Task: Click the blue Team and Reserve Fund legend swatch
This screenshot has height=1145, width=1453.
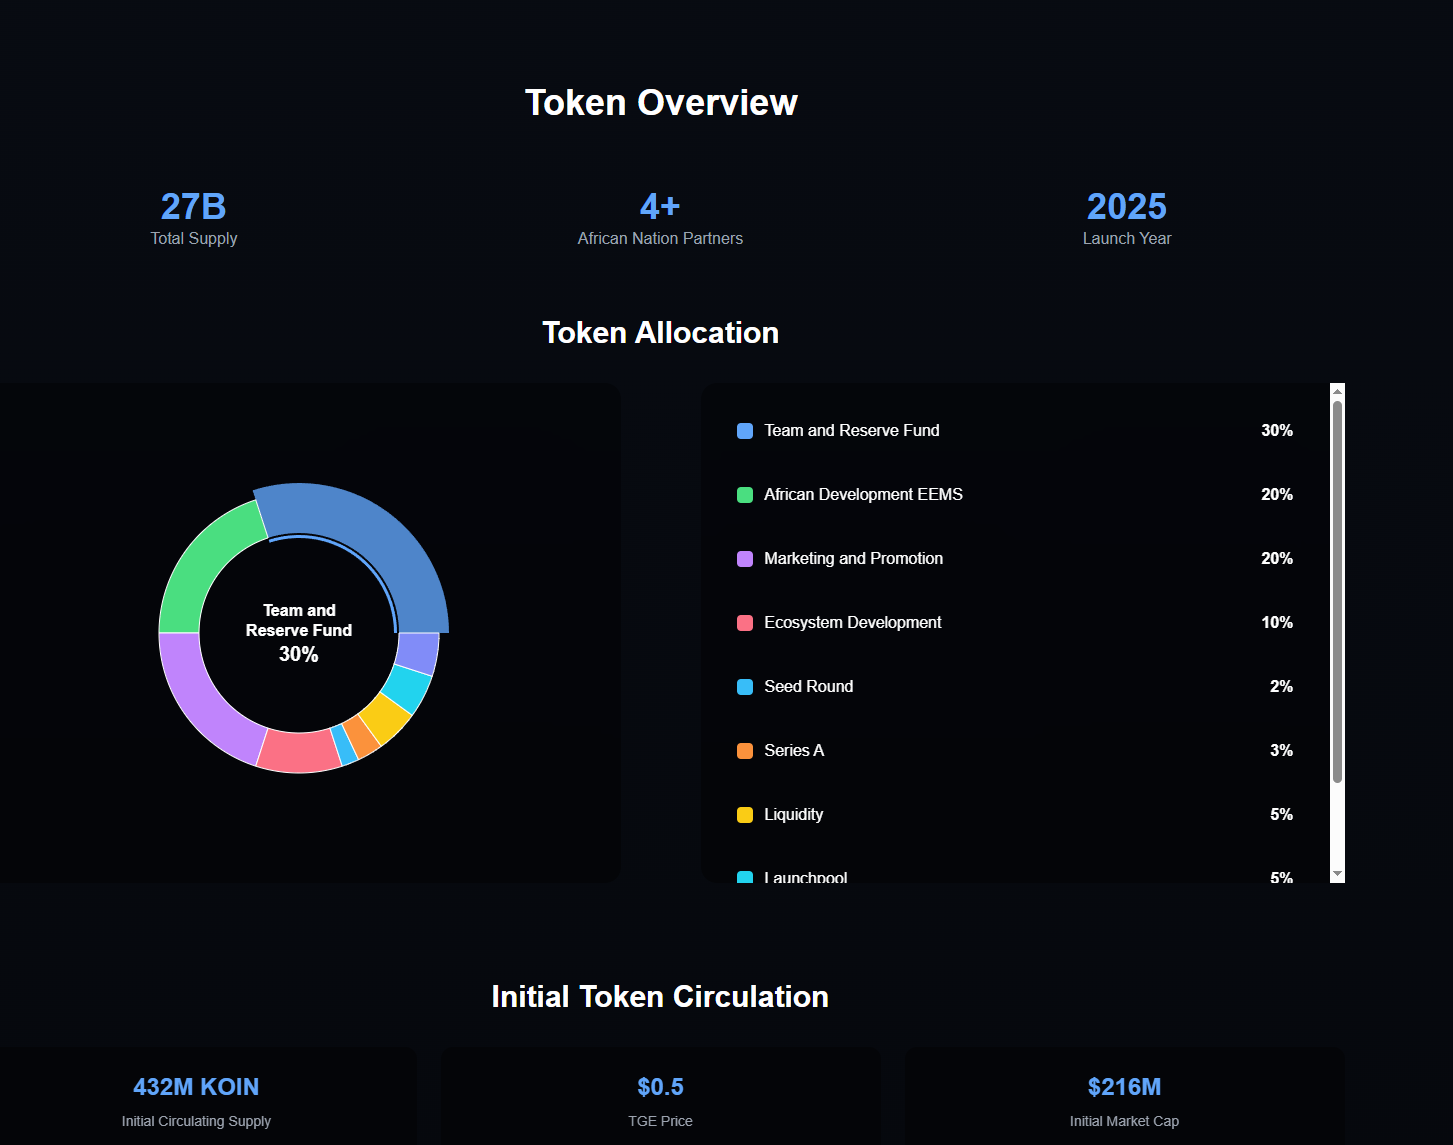Action: coord(745,431)
